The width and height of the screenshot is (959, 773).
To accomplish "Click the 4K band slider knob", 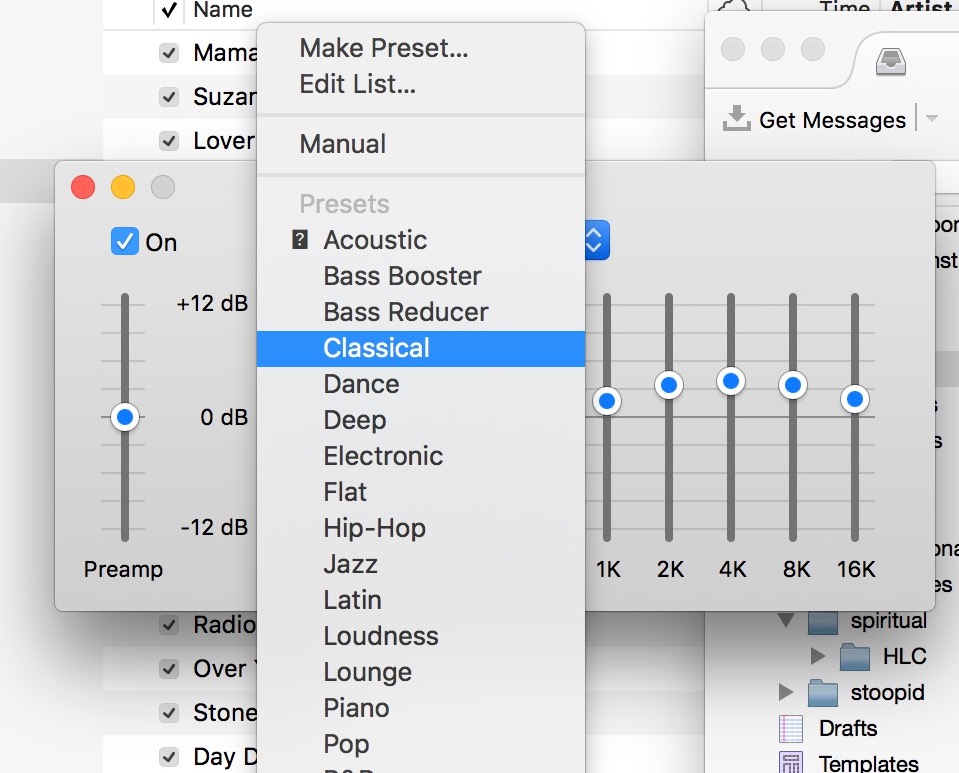I will (731, 382).
